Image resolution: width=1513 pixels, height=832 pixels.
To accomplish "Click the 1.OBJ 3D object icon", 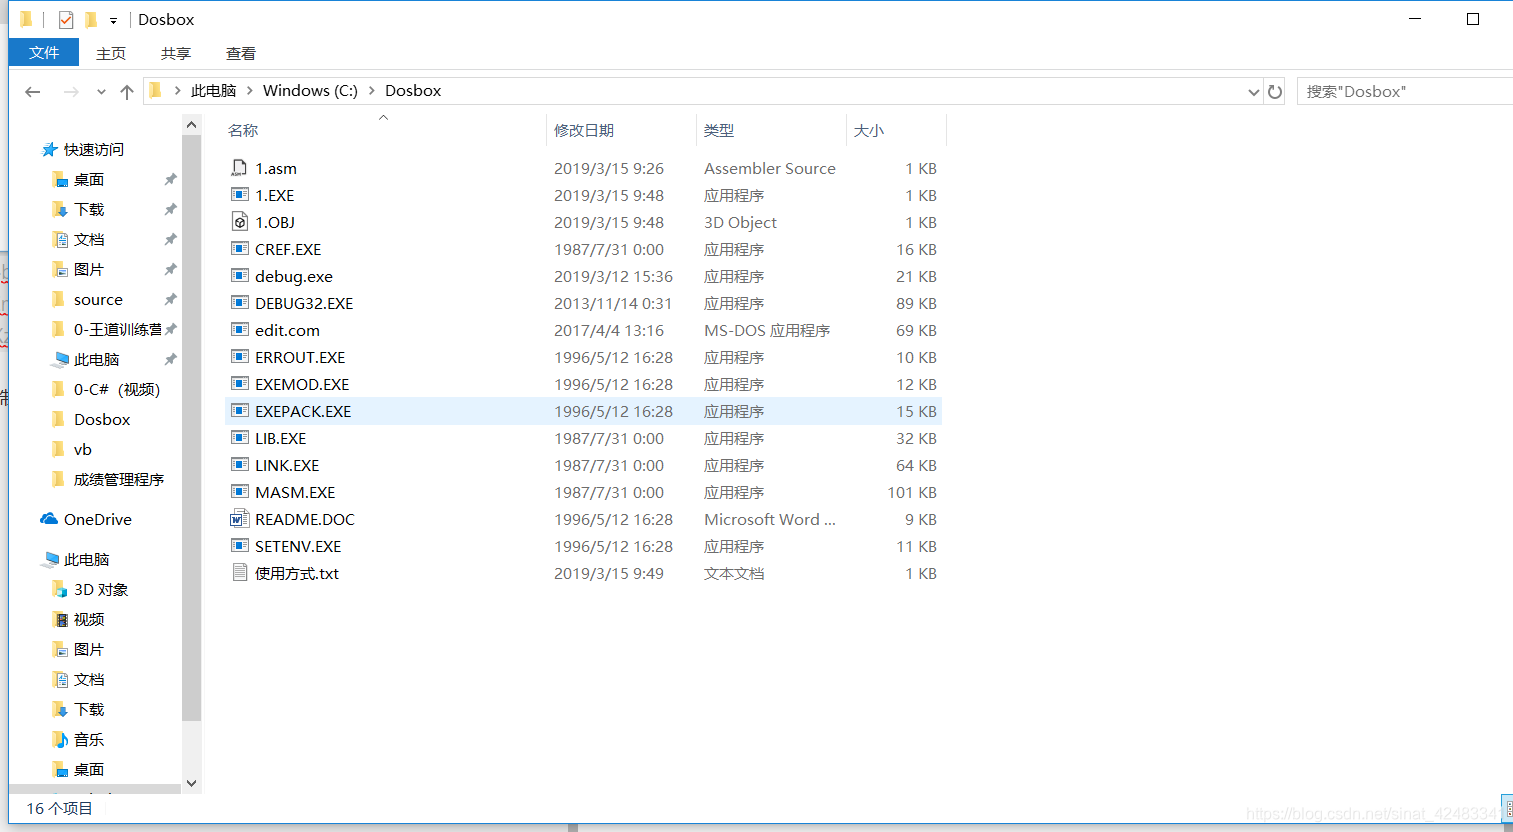I will click(x=239, y=222).
